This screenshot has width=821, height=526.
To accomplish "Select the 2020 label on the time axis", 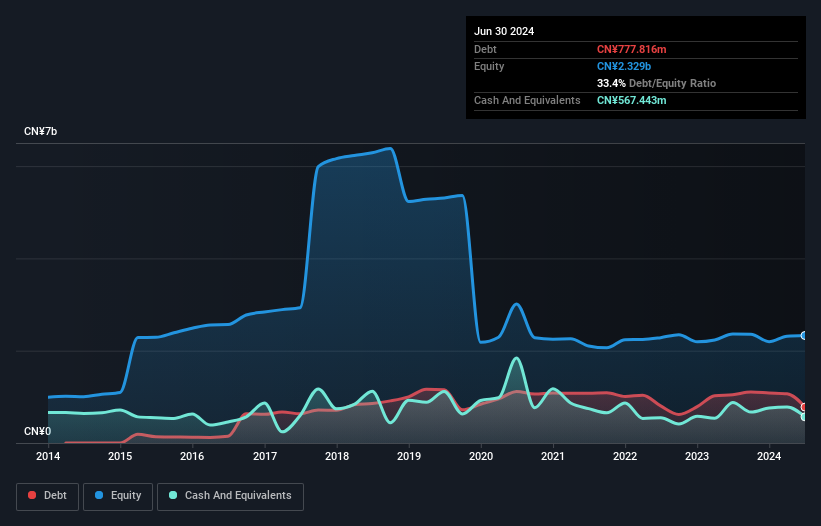I will point(481,456).
